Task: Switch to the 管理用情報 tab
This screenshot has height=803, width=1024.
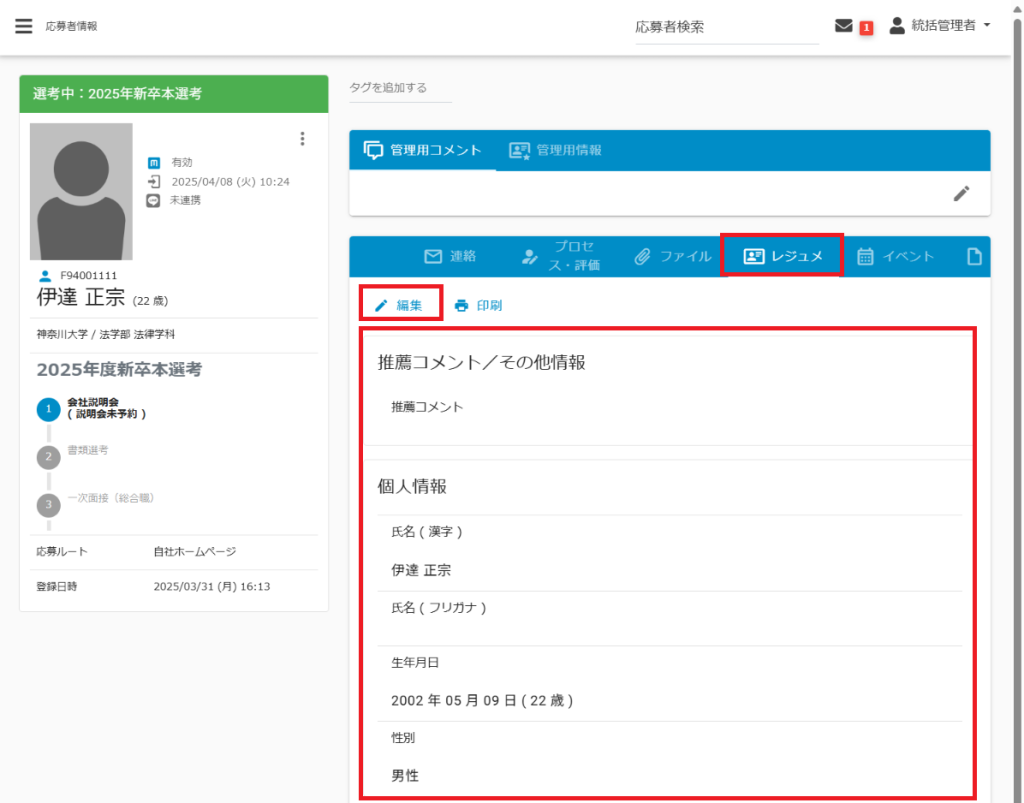Action: (555, 150)
